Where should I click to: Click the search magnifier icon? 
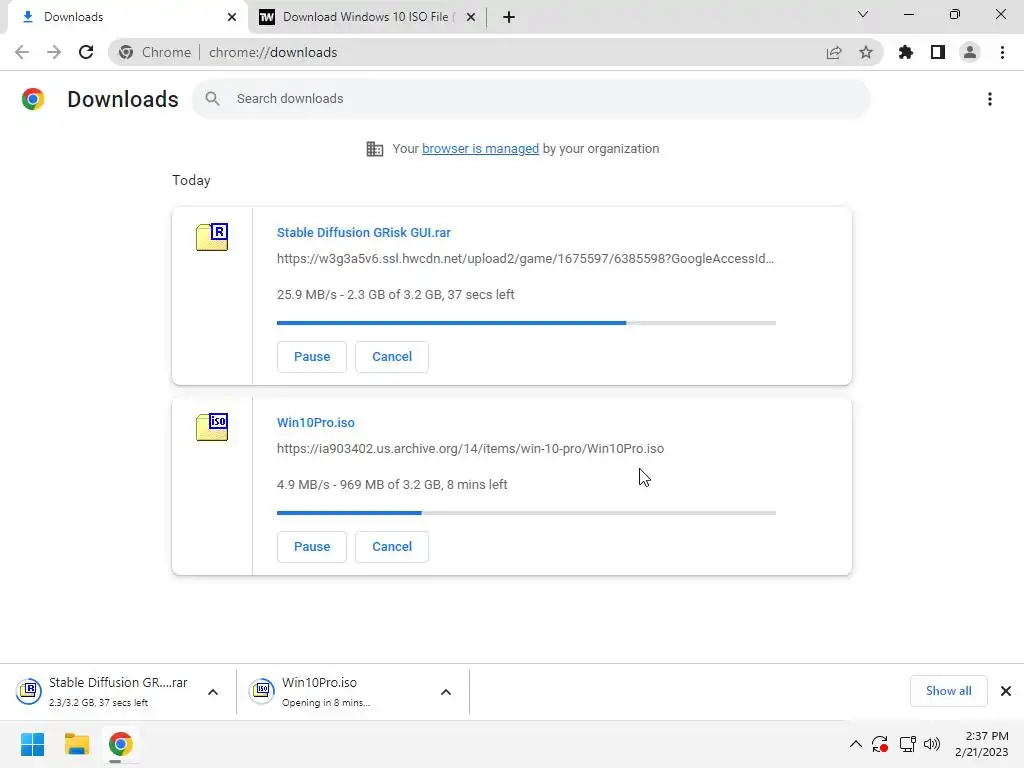pos(212,99)
